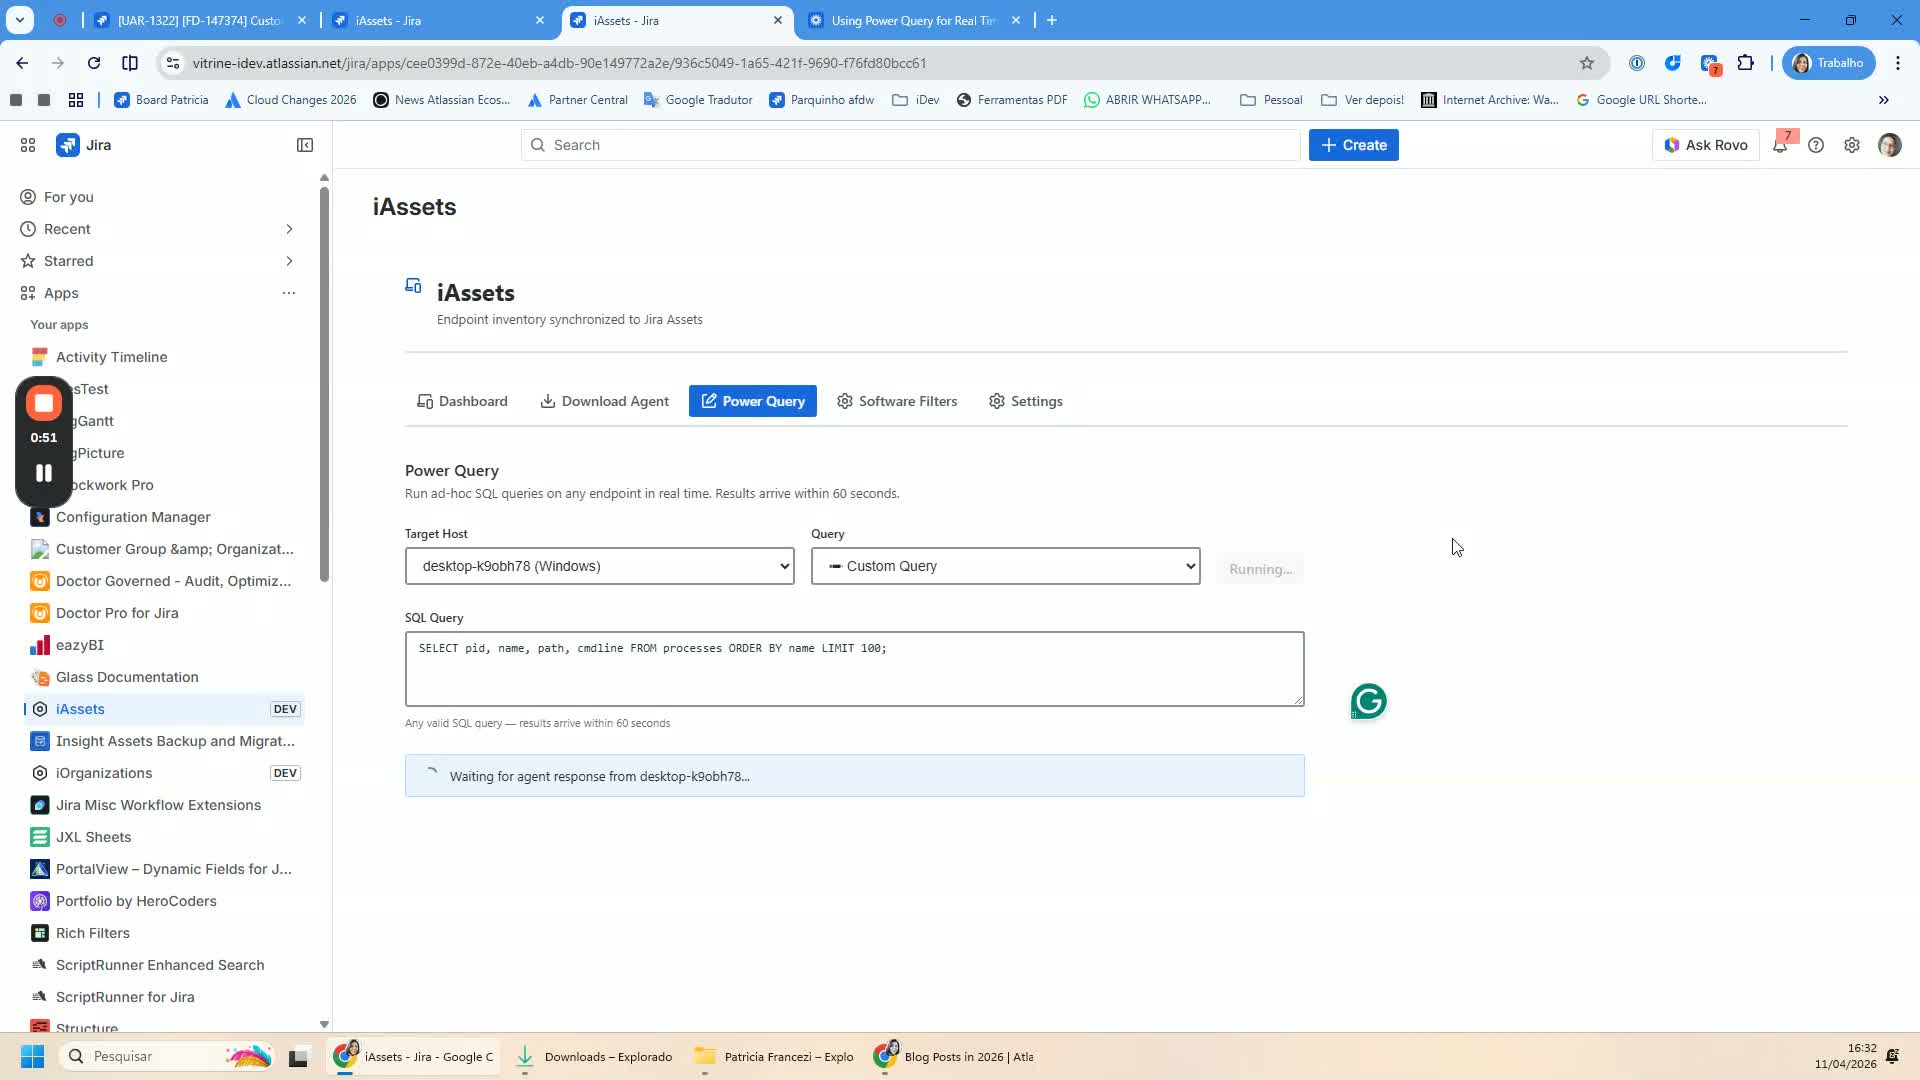This screenshot has height=1080, width=1920.
Task: Select the Power Query tab
Action: 753,401
